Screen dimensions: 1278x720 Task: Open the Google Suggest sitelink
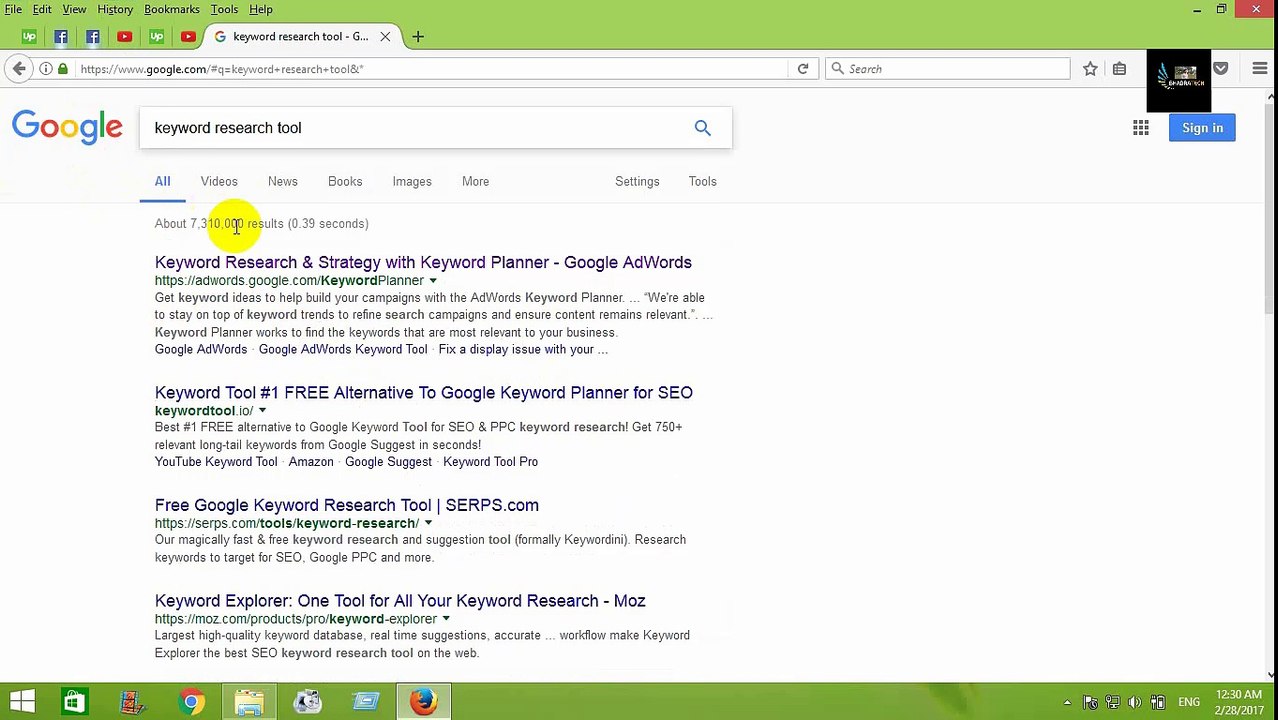[388, 462]
